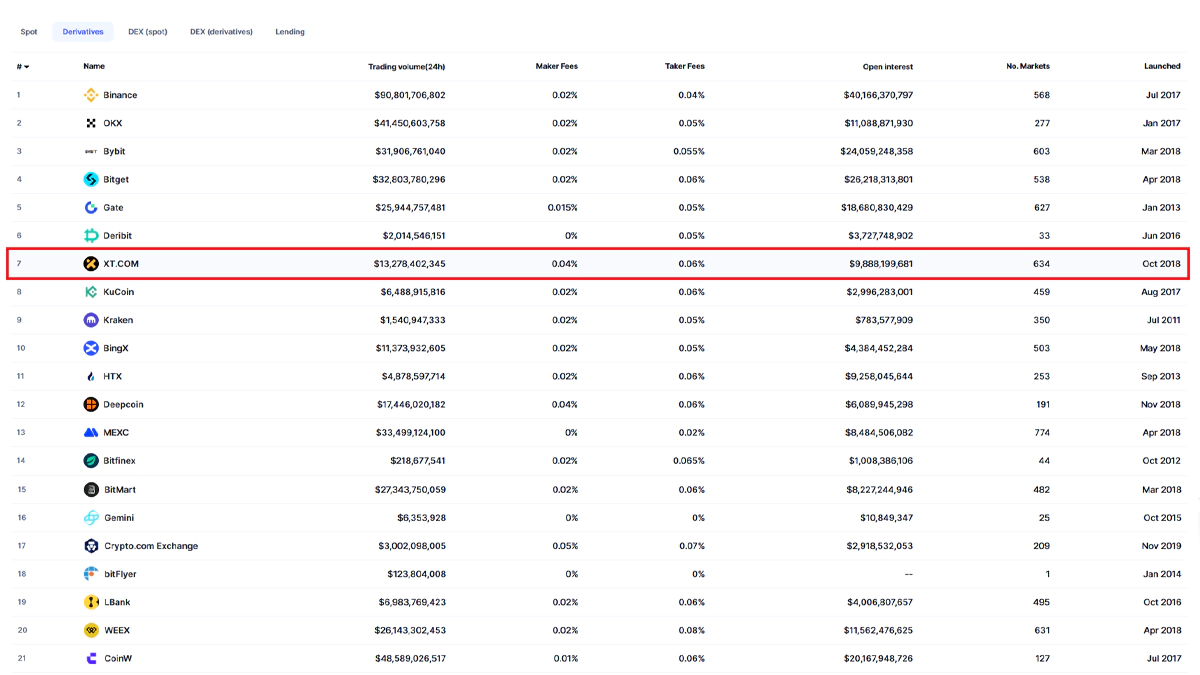This screenshot has width=1200, height=675.
Task: Open the XT.COM exchange name link
Action: click(121, 264)
